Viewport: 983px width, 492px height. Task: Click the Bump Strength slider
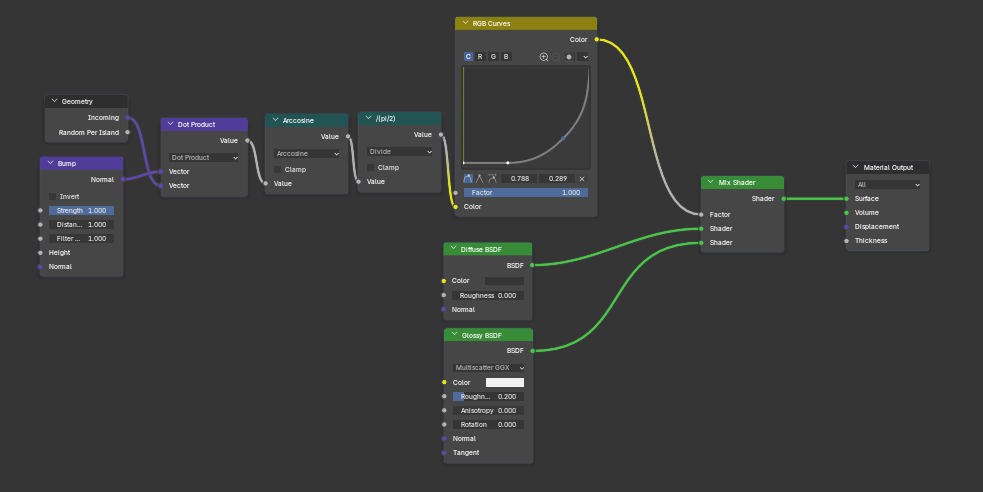point(81,211)
